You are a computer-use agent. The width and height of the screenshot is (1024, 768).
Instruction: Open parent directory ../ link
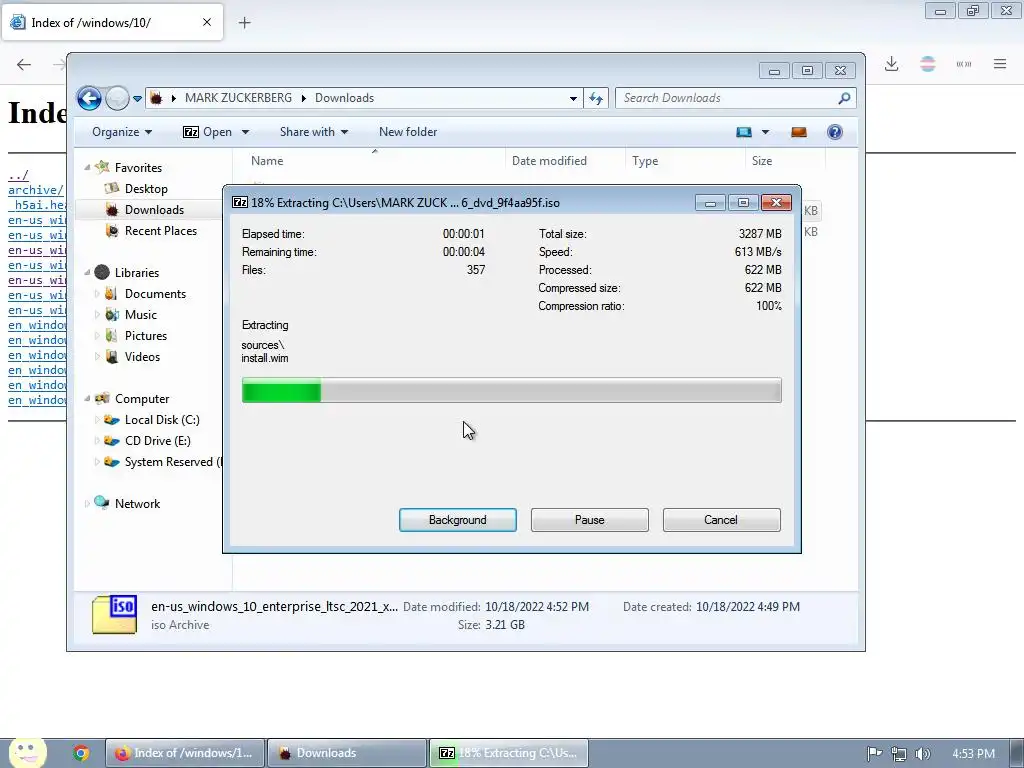(x=18, y=175)
